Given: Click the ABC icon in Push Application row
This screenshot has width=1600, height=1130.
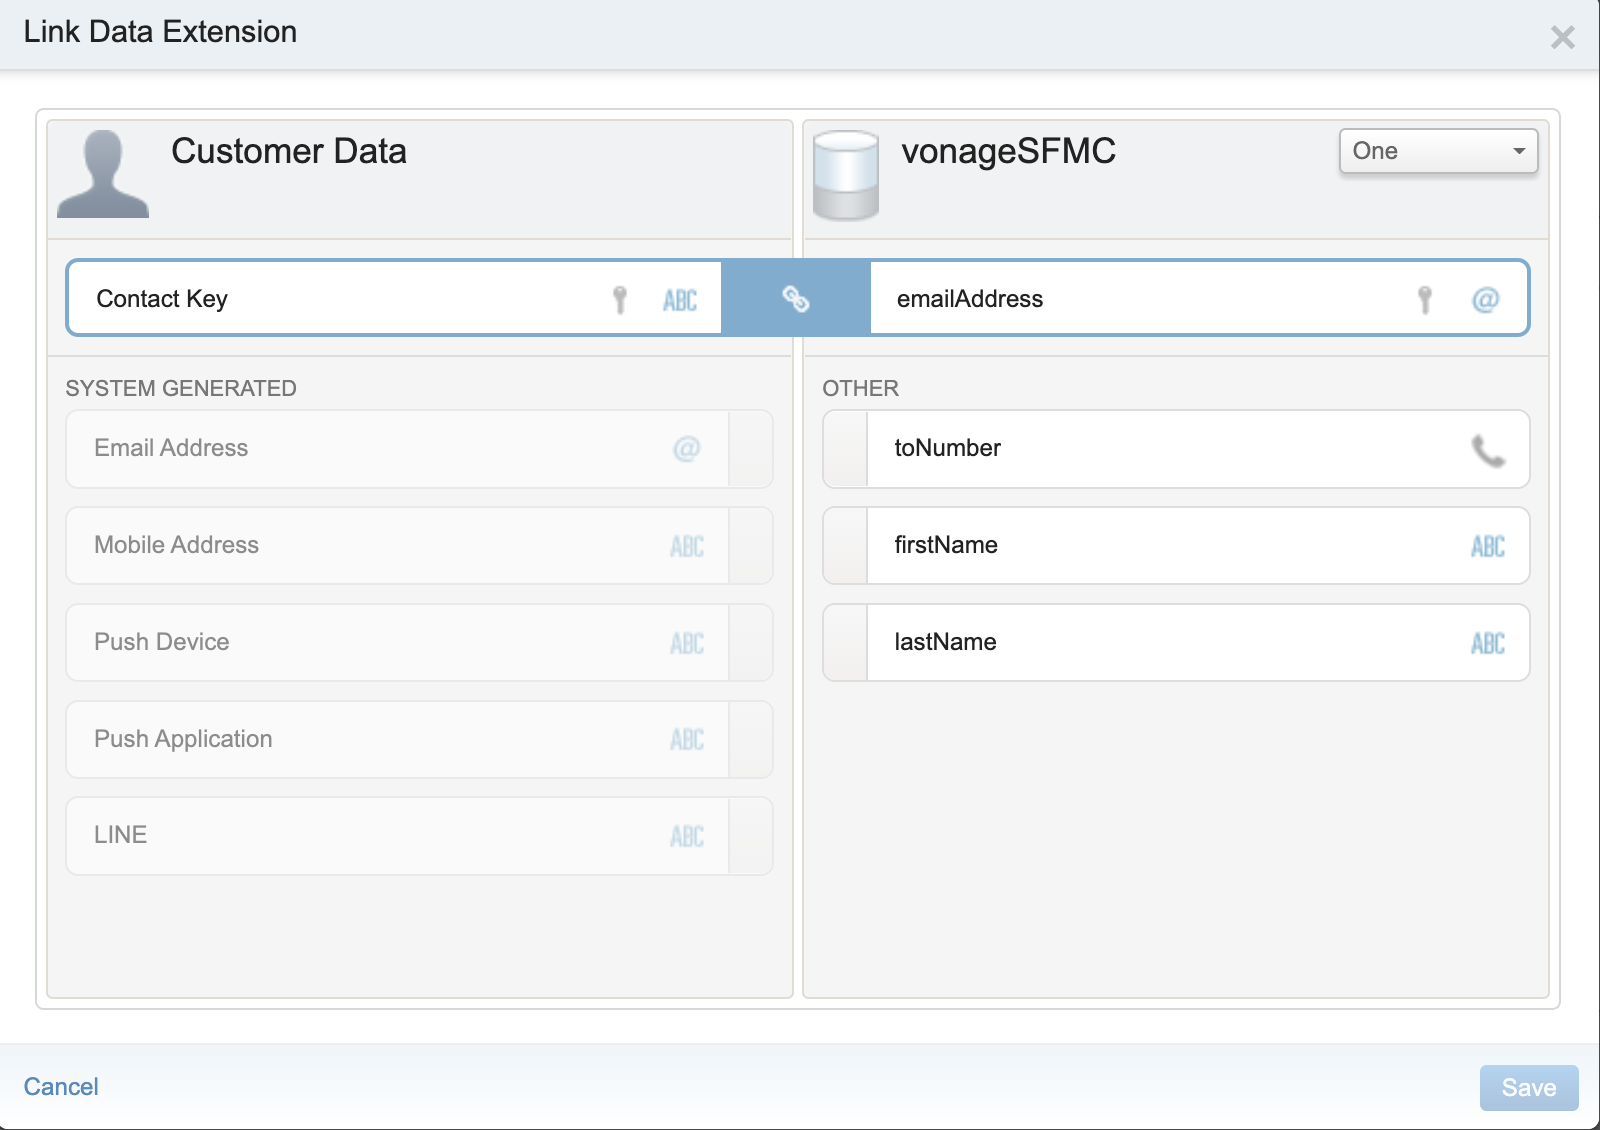Looking at the screenshot, I should [687, 739].
